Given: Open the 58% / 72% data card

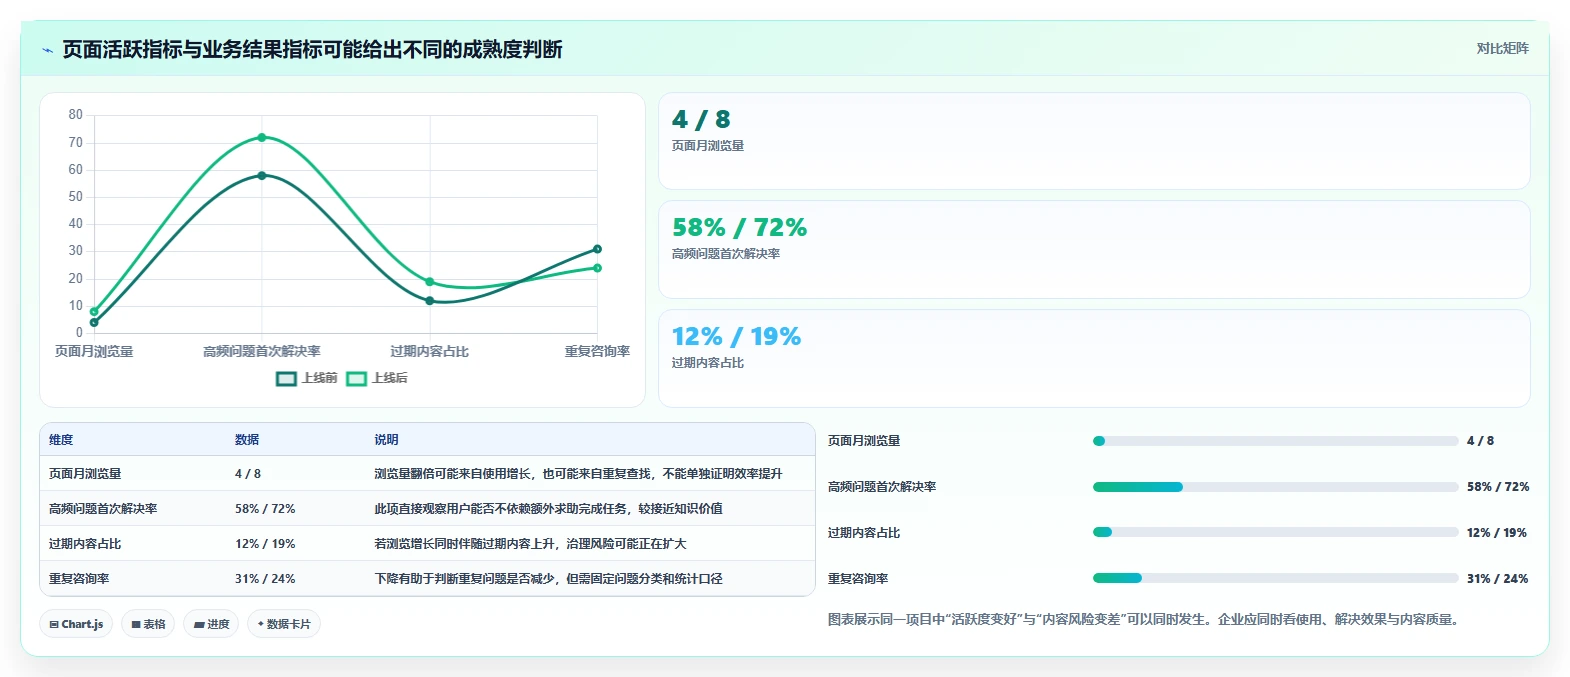Looking at the screenshot, I should coord(1094,249).
